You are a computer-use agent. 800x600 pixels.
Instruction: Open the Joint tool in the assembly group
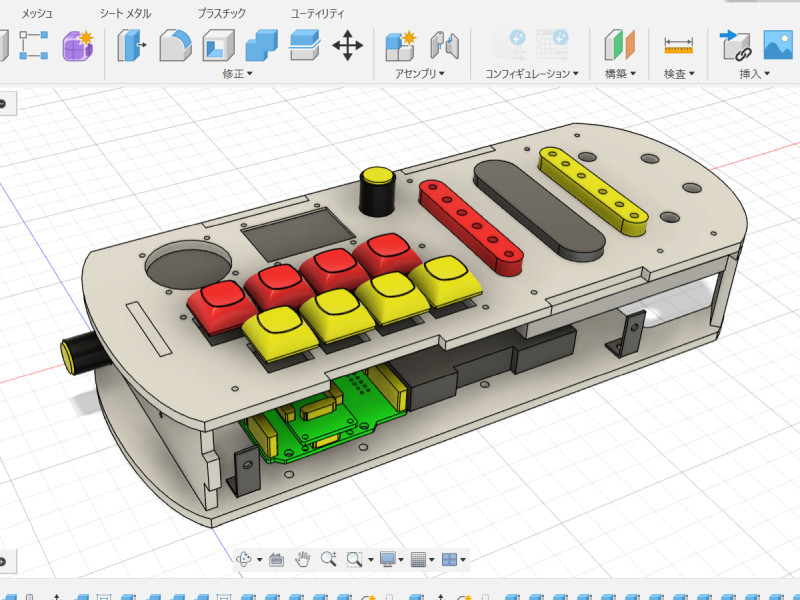[x=444, y=45]
